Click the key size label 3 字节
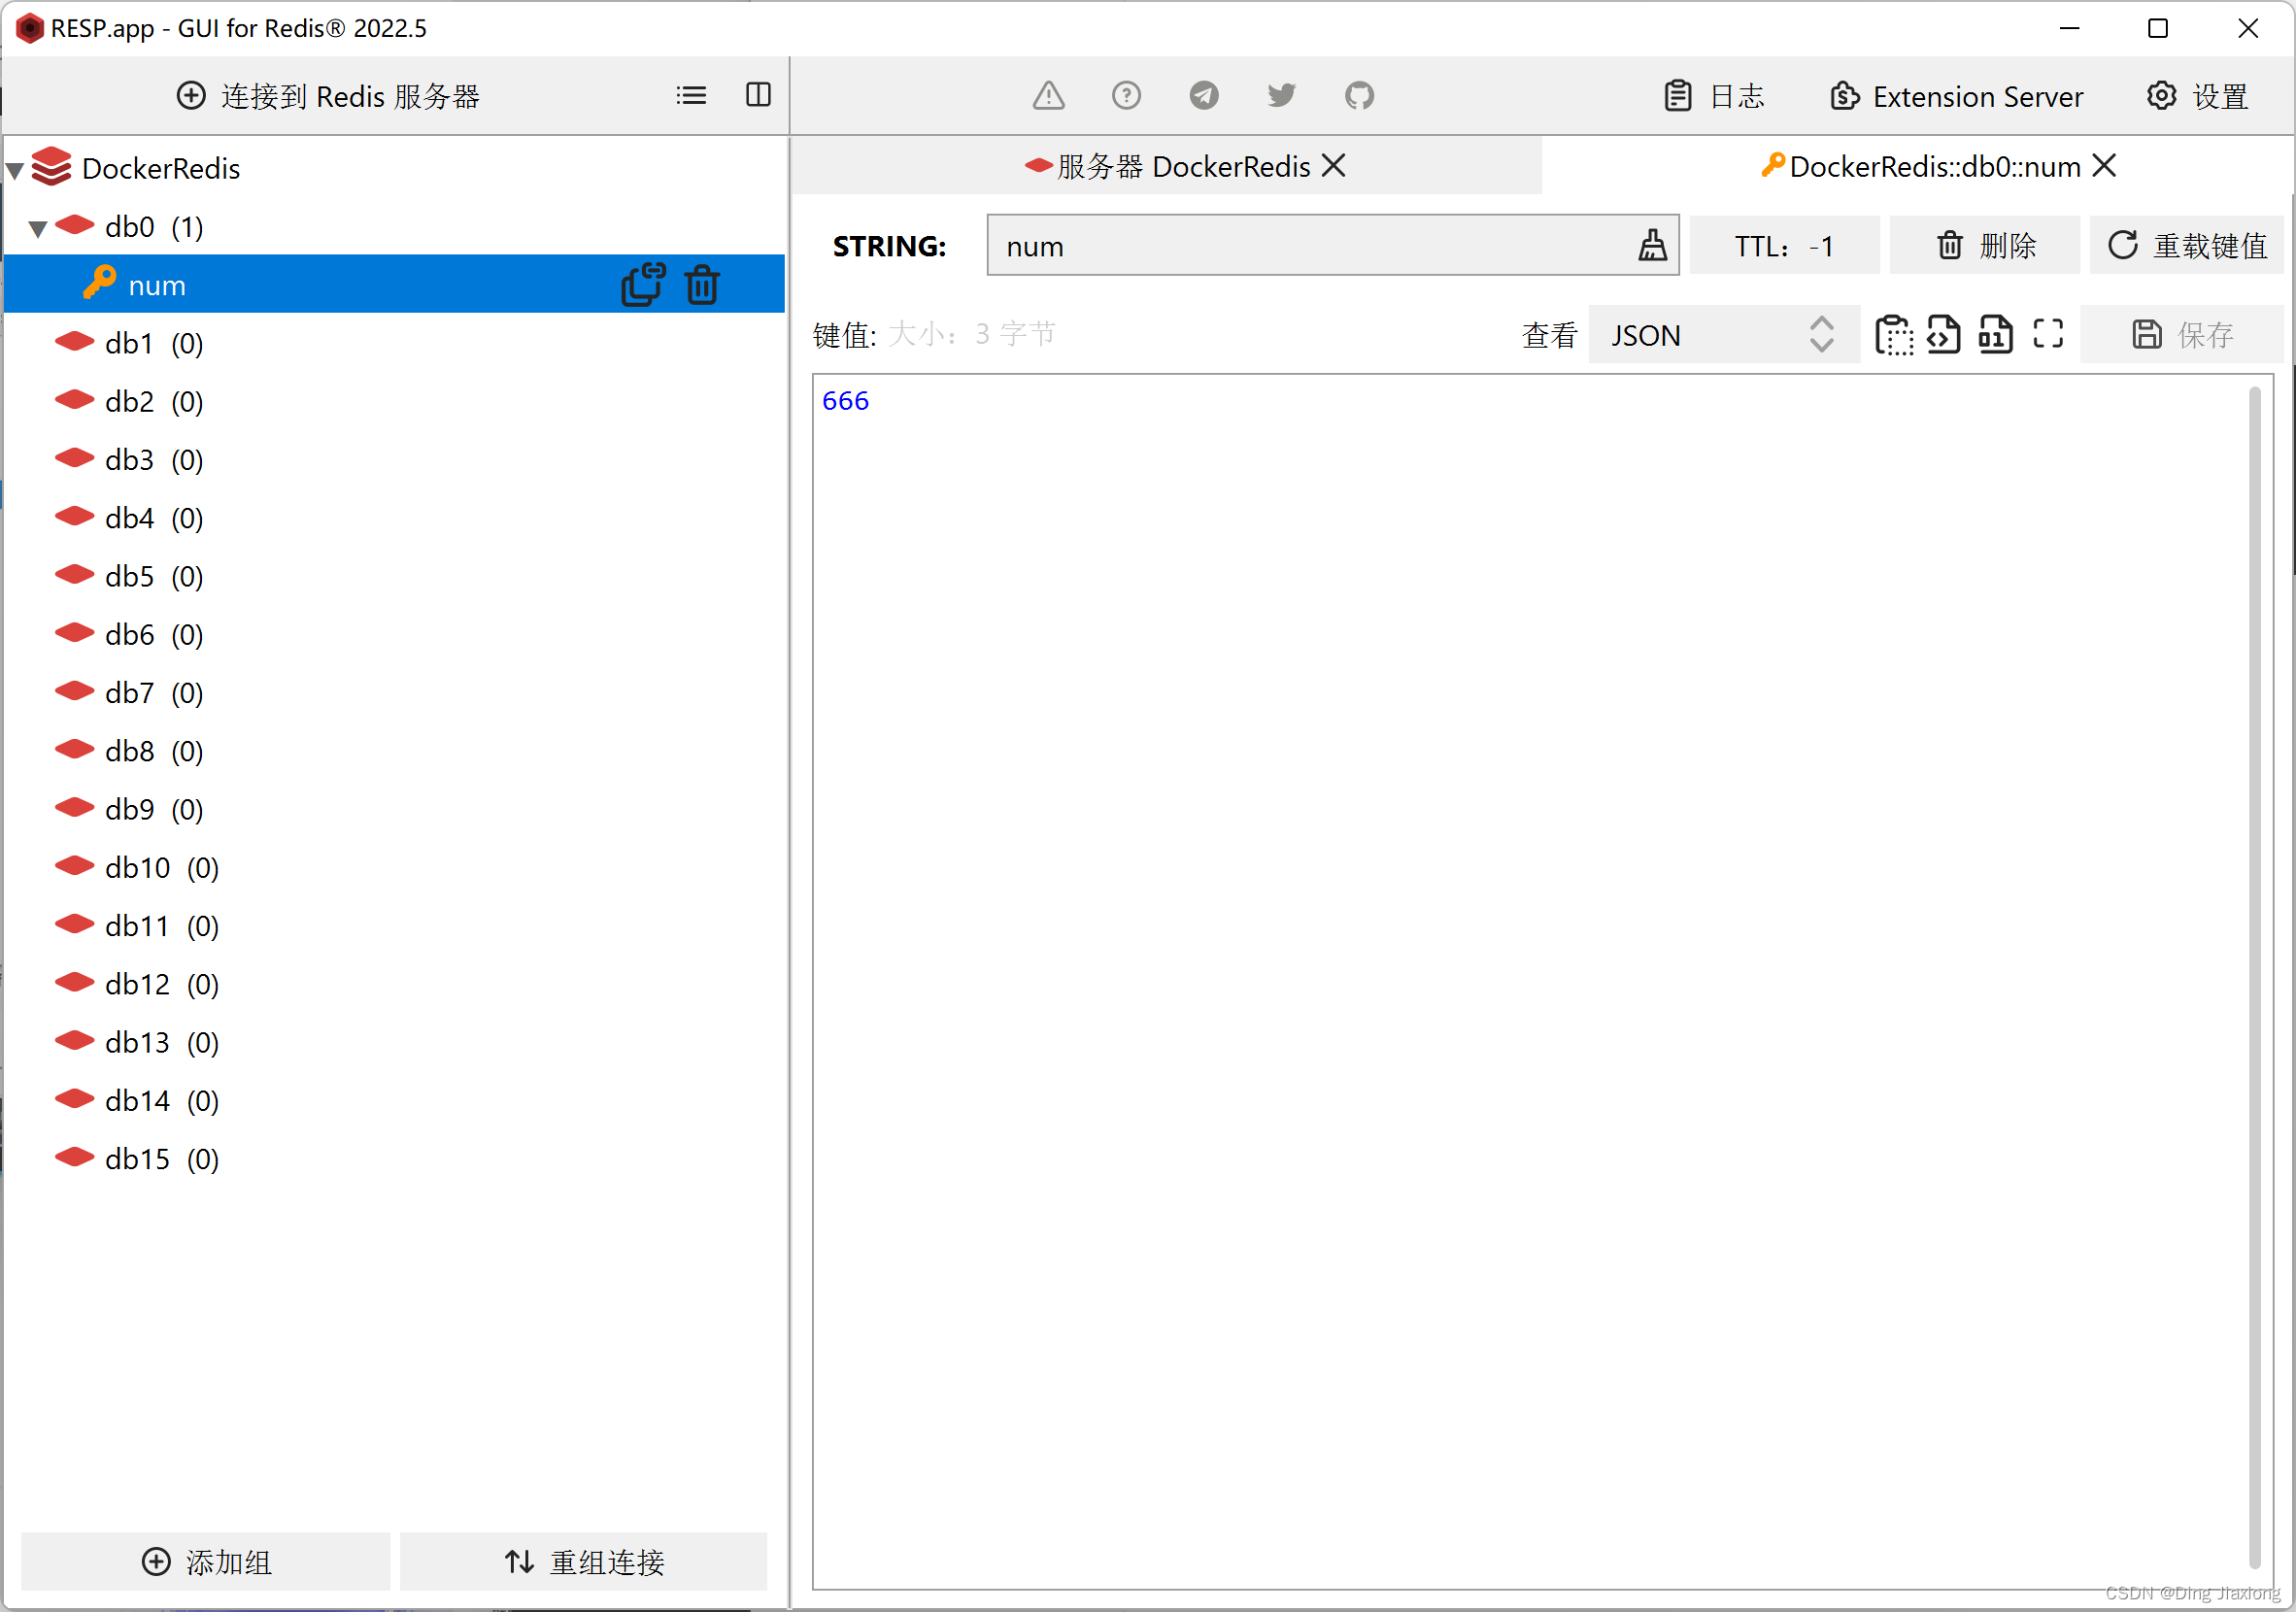The height and width of the screenshot is (1612, 2296). (971, 334)
